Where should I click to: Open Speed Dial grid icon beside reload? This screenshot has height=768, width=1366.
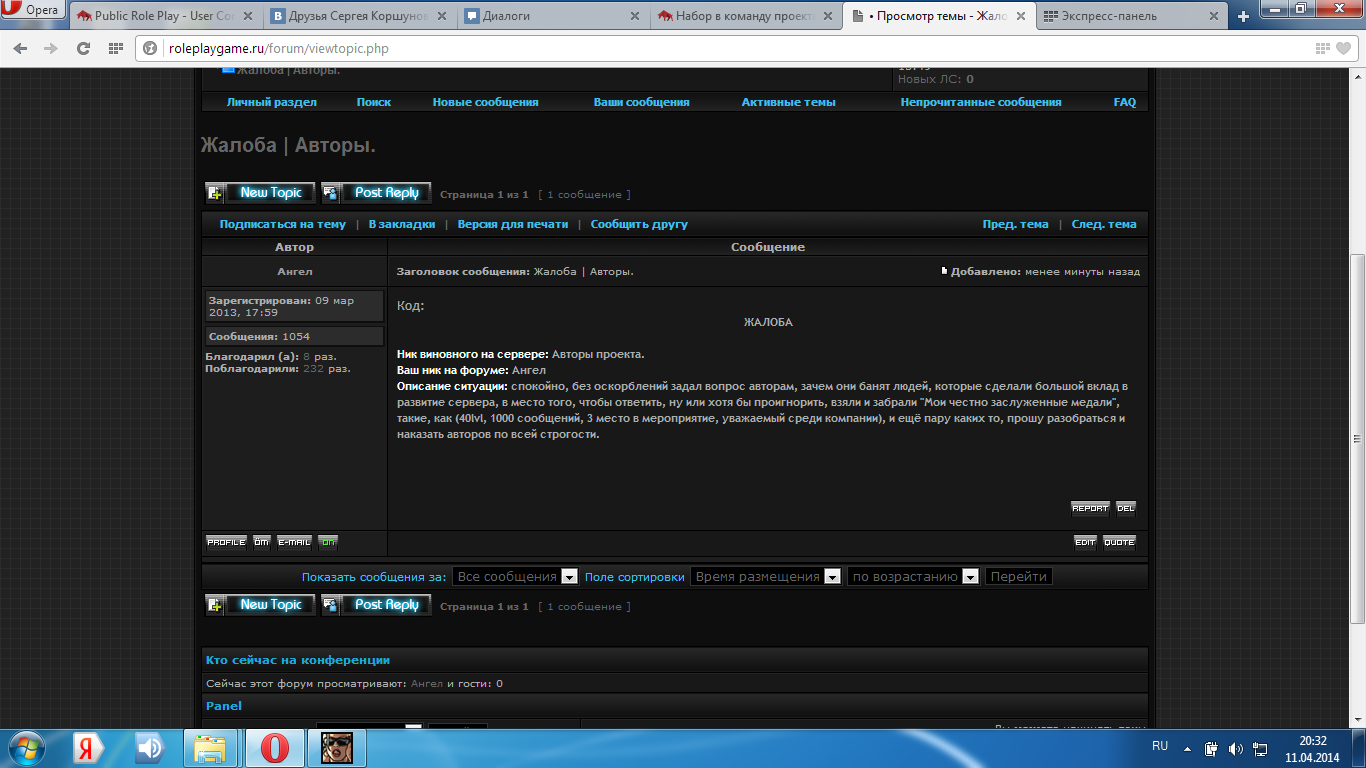tap(116, 48)
